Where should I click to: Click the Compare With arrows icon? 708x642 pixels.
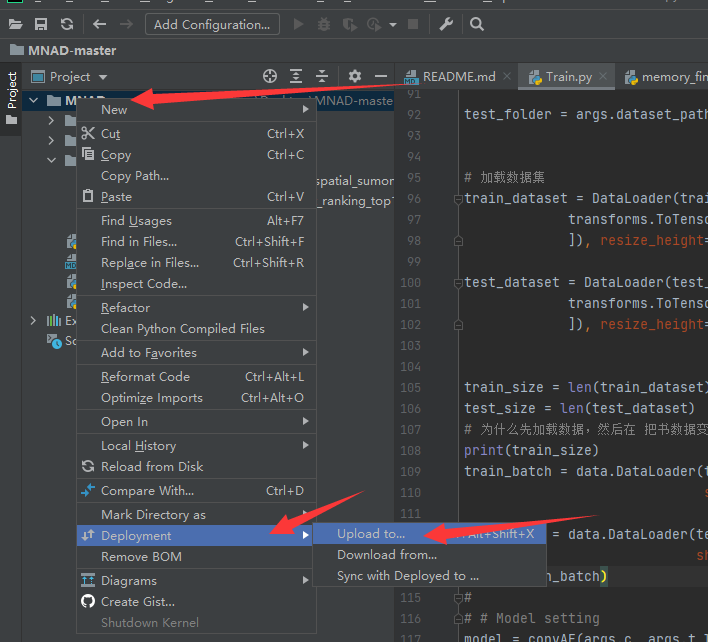coord(88,490)
